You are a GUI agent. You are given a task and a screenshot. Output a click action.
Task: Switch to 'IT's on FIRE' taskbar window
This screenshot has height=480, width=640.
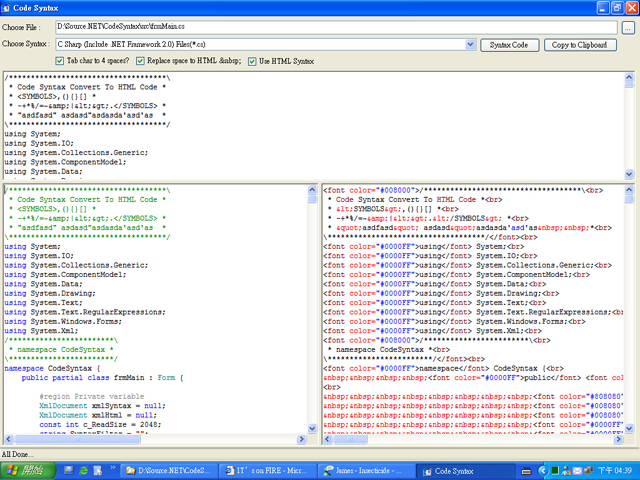pos(268,471)
